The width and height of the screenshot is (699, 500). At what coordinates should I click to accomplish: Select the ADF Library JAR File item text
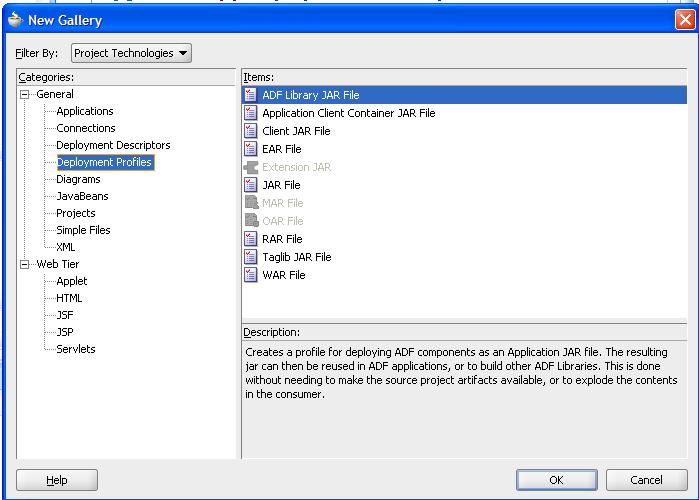tap(311, 95)
